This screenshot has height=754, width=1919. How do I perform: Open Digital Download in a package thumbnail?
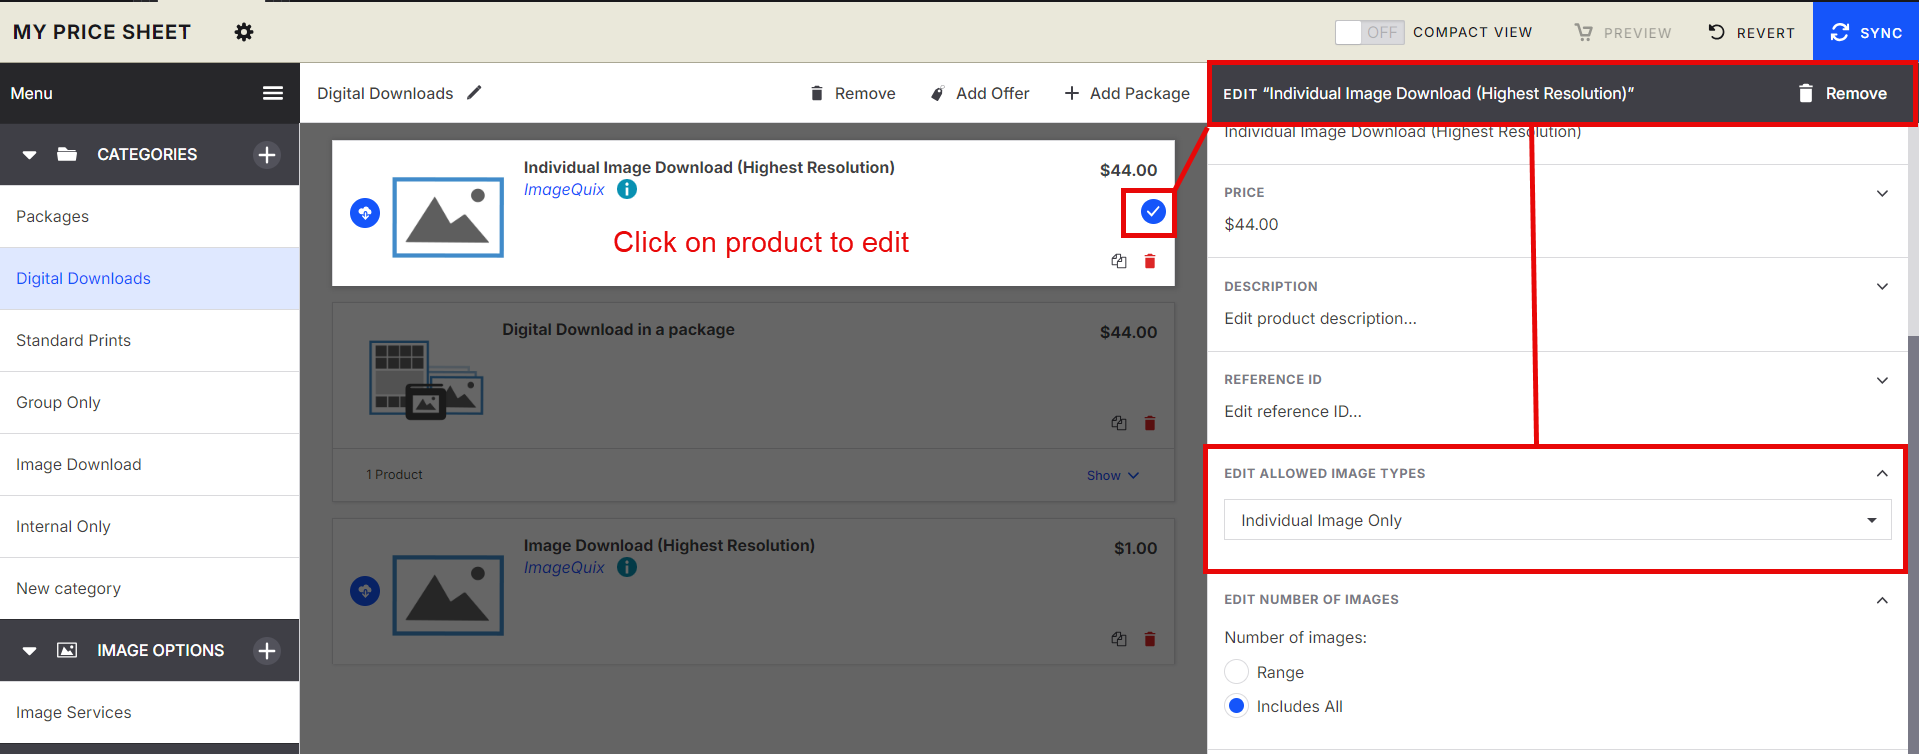[x=426, y=379]
